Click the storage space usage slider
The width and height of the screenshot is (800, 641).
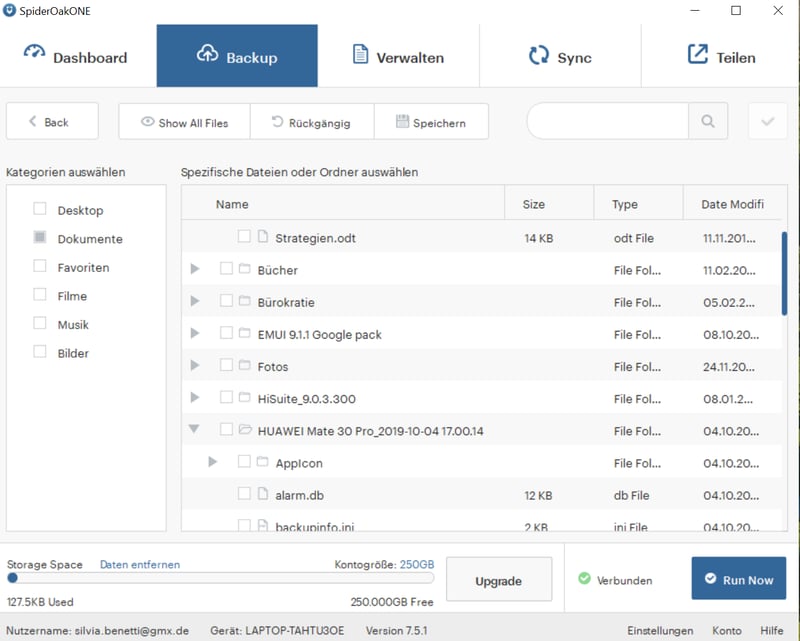(x=220, y=578)
